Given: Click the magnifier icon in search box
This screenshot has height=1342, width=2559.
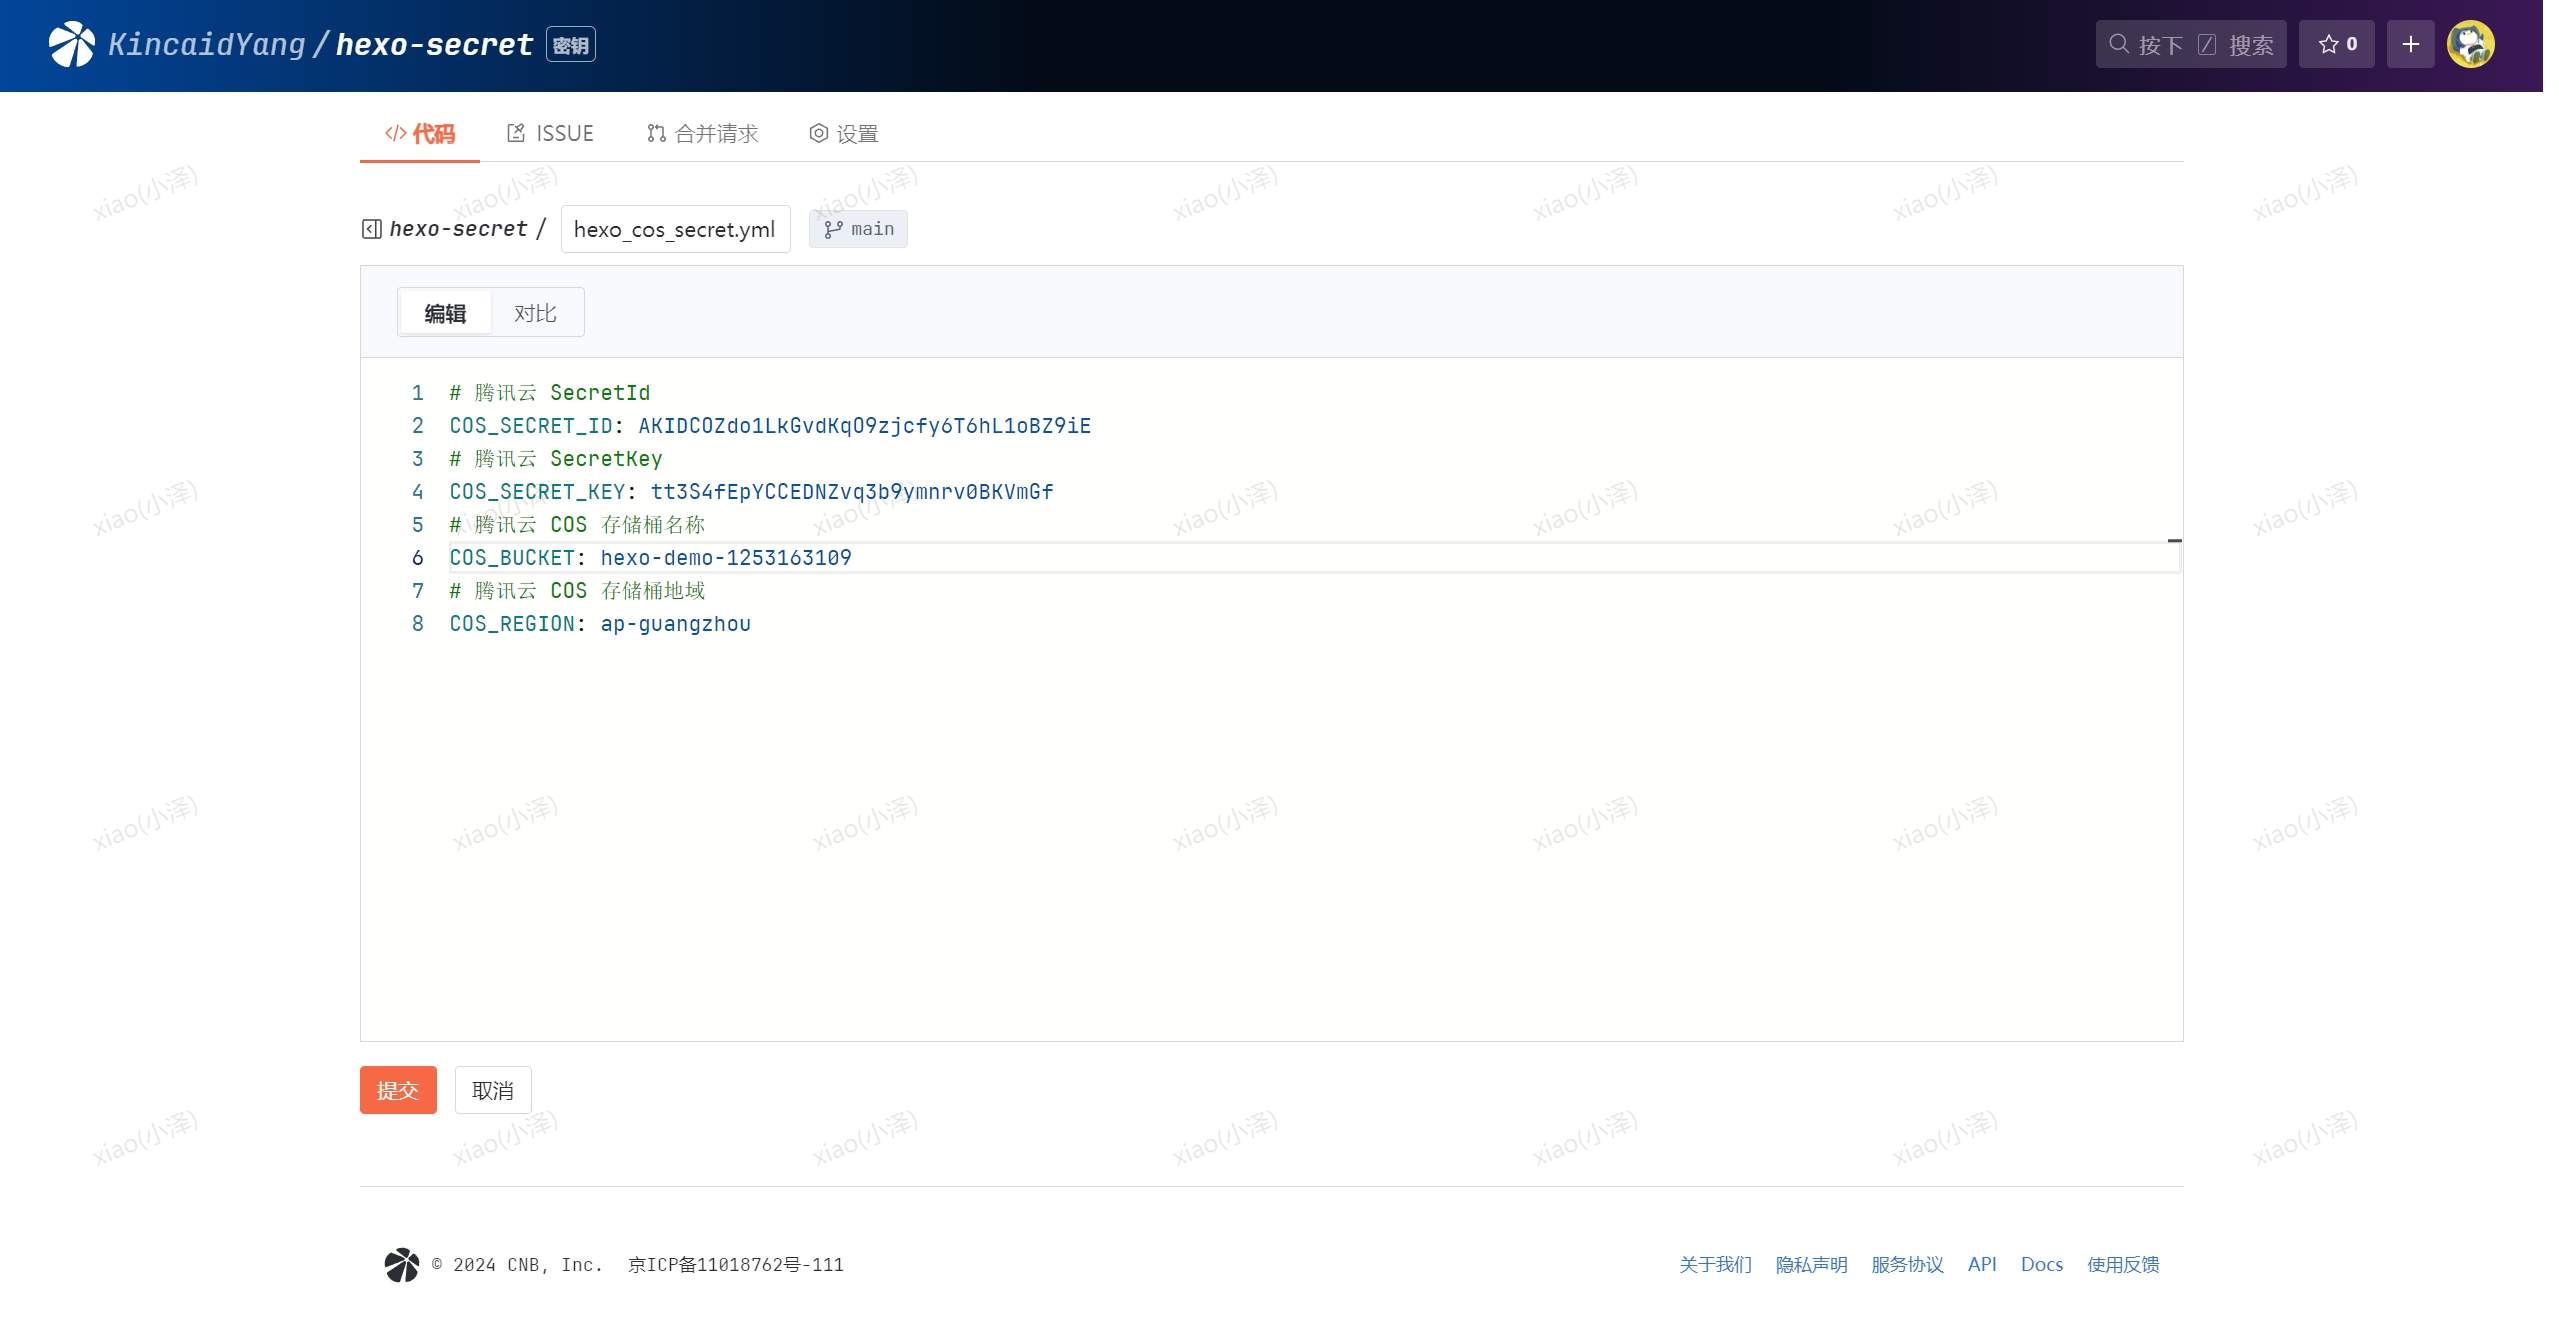Looking at the screenshot, I should [x=2118, y=44].
